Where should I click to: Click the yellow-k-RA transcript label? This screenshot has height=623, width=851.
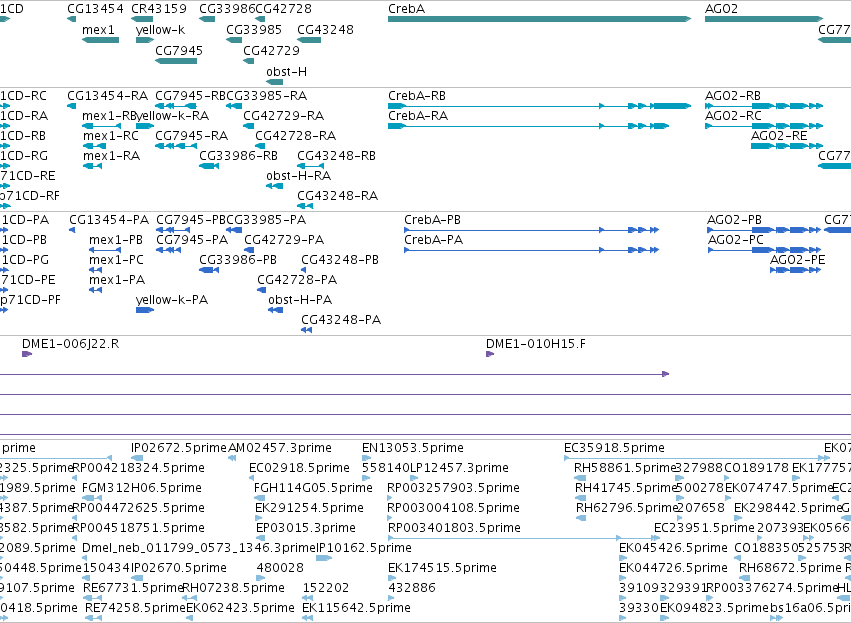click(x=173, y=116)
